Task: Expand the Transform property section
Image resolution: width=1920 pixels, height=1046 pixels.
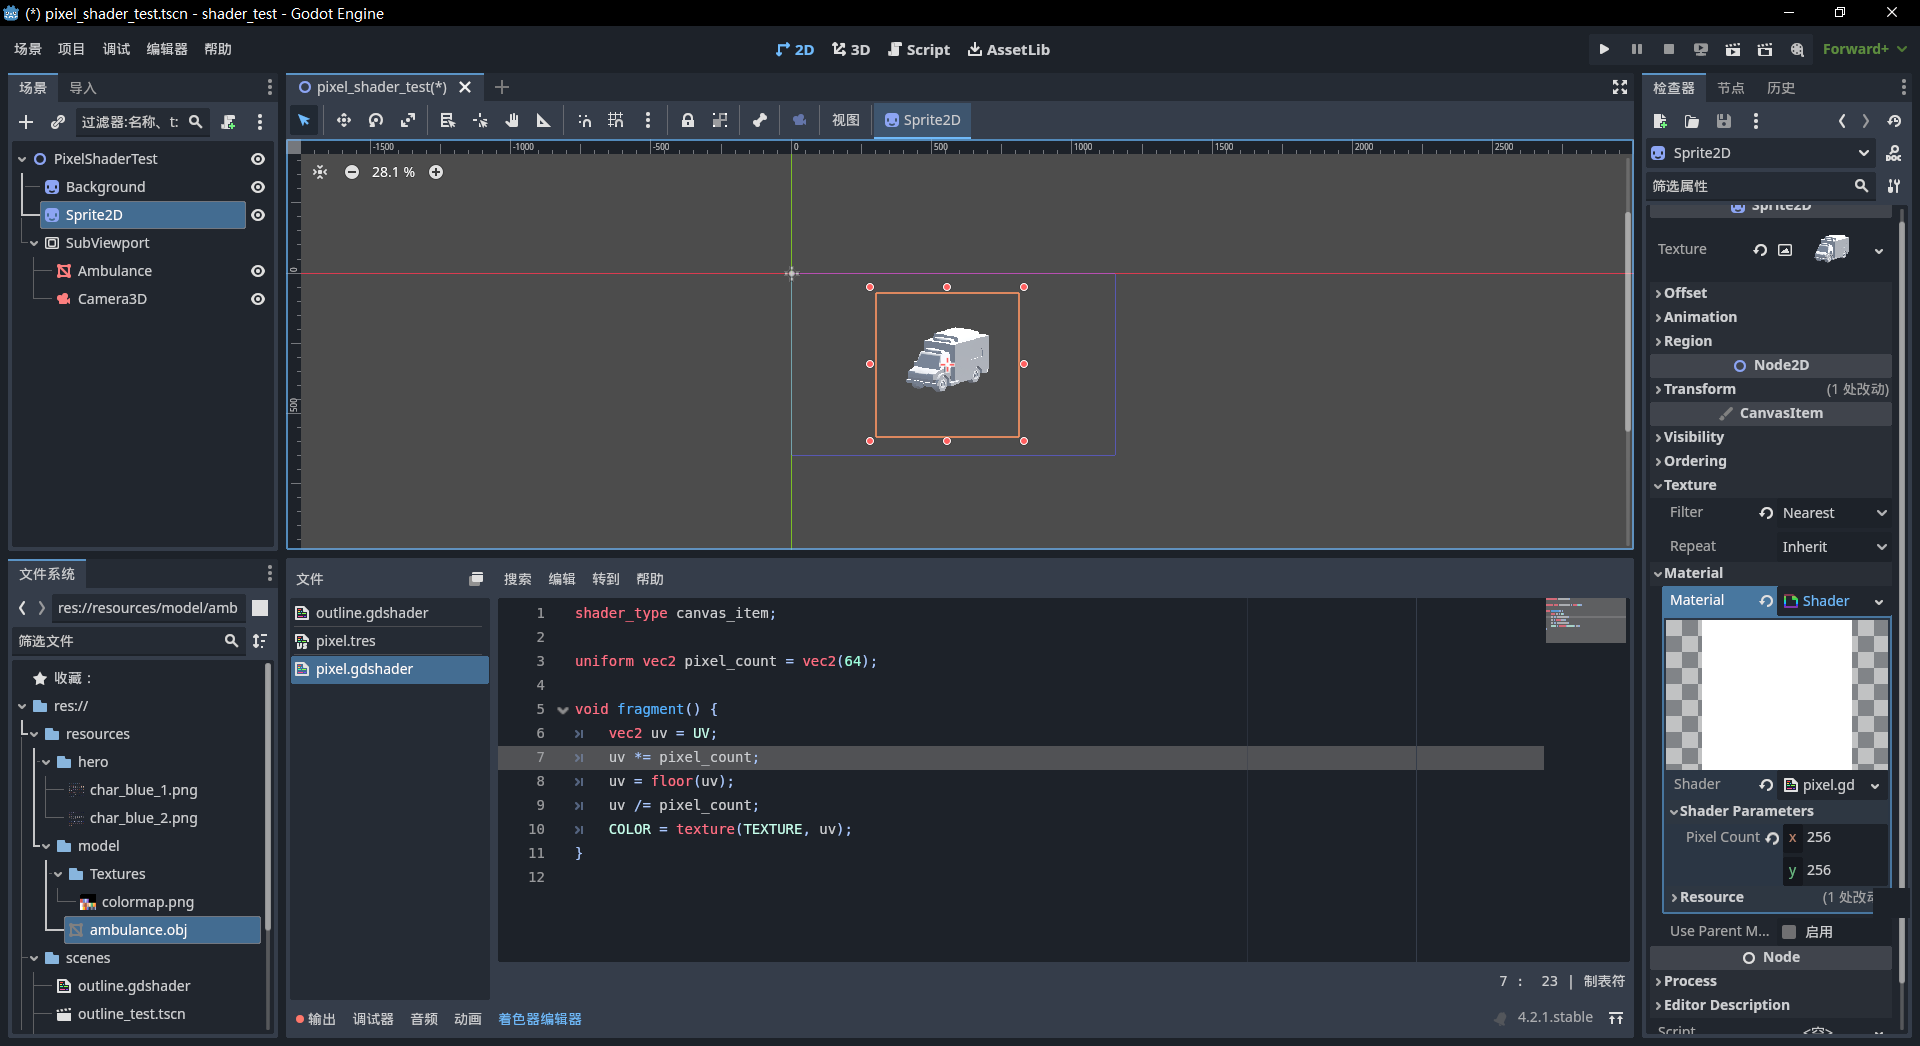Action: (1699, 389)
